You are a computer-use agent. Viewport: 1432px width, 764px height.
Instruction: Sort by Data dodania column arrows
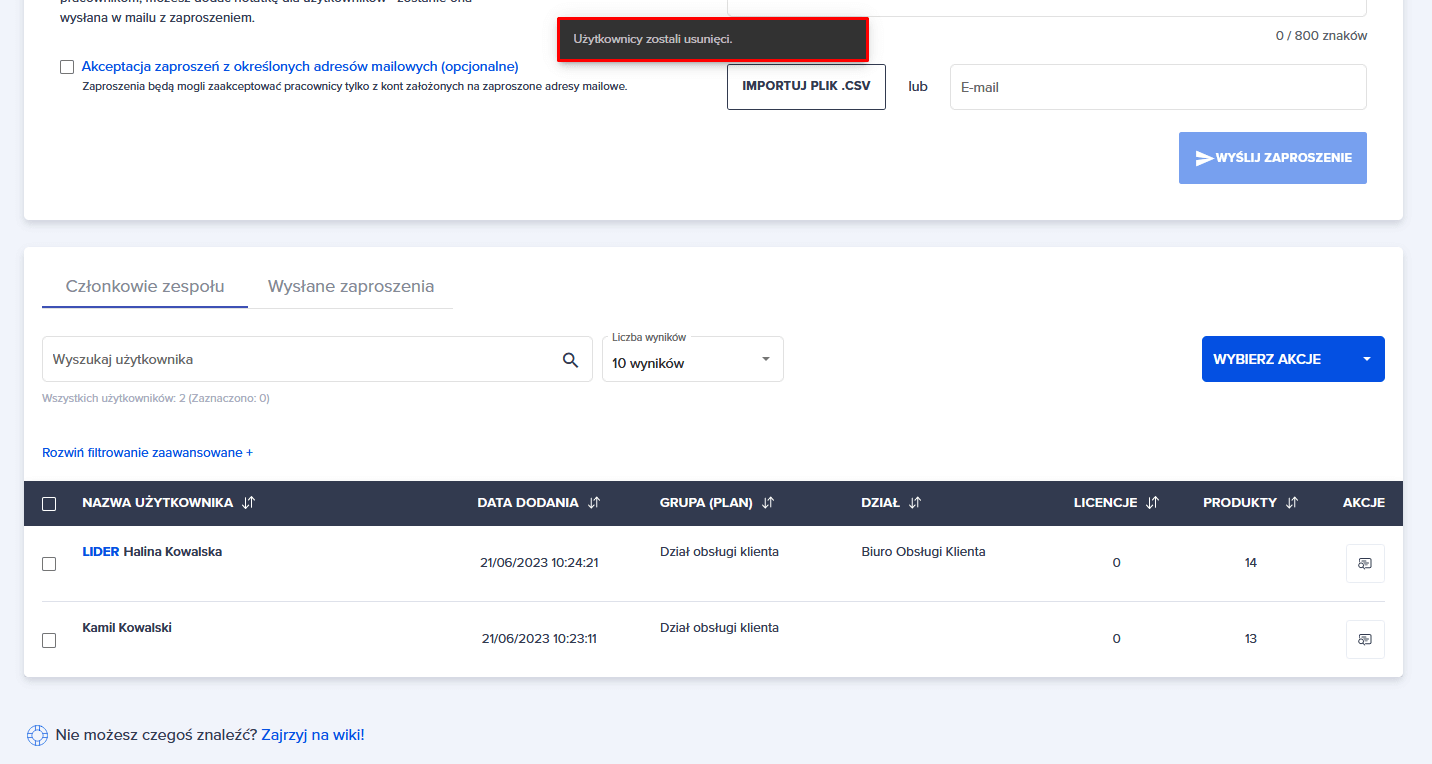point(594,503)
